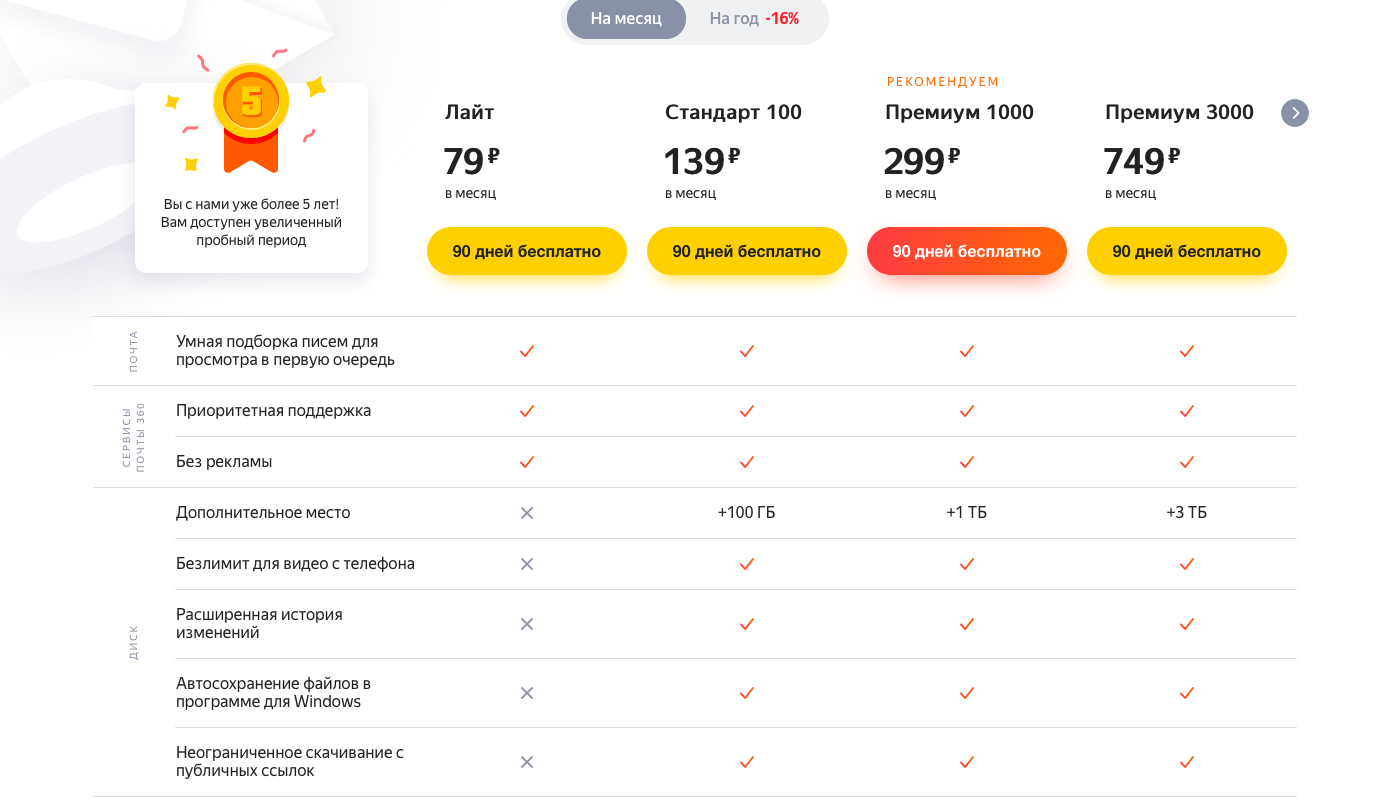The height and width of the screenshot is (799, 1395).
Task: Click Премиум 3000 checkmark for Расширенная история изменений
Action: click(1186, 624)
